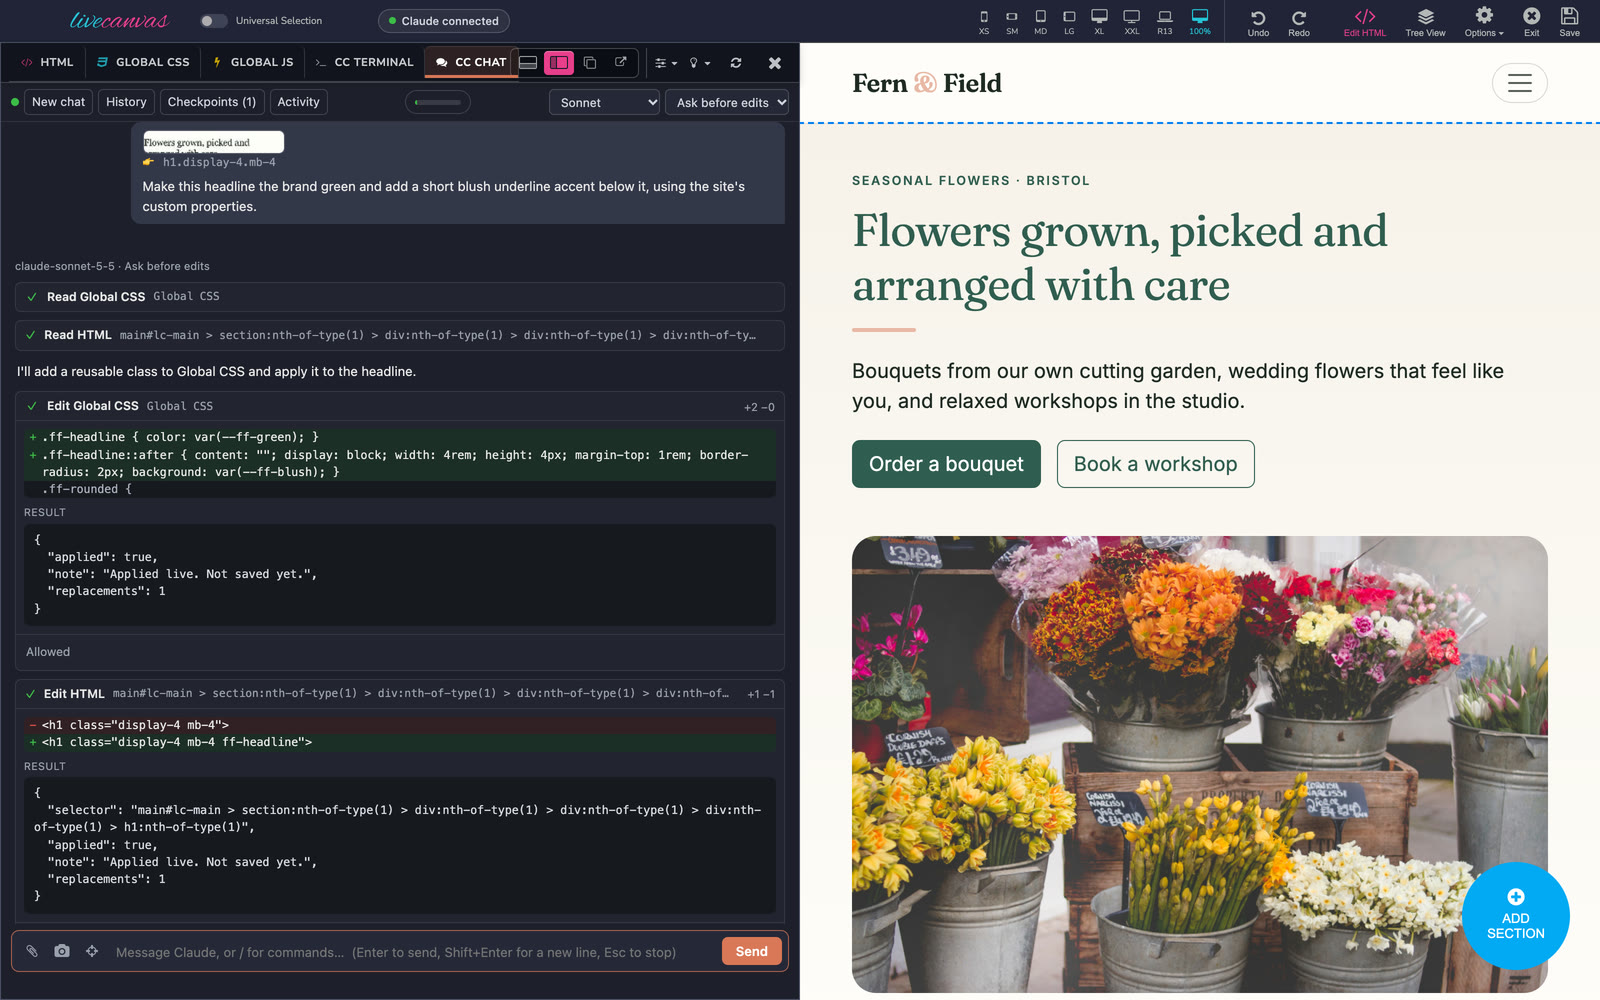Attach a file with the paperclip icon
This screenshot has height=1000, width=1600.
pos(32,951)
